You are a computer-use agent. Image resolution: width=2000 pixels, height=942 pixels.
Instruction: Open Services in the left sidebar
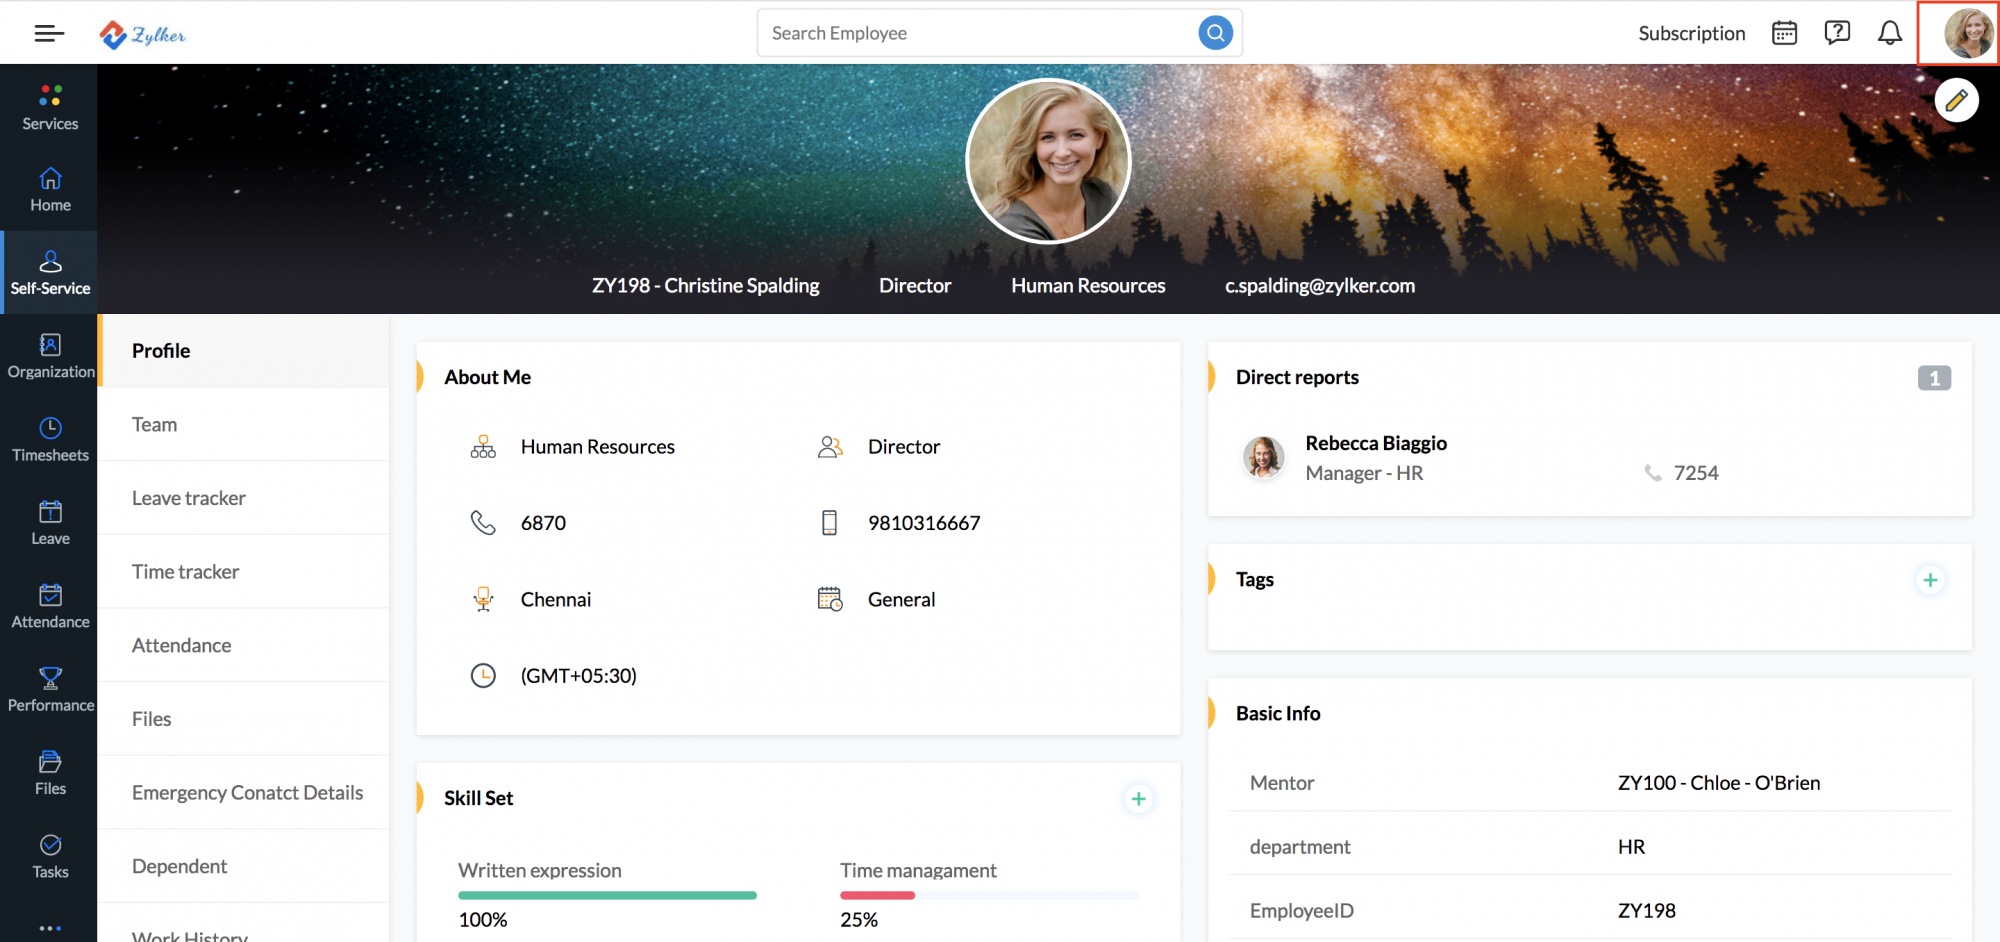pyautogui.click(x=50, y=107)
